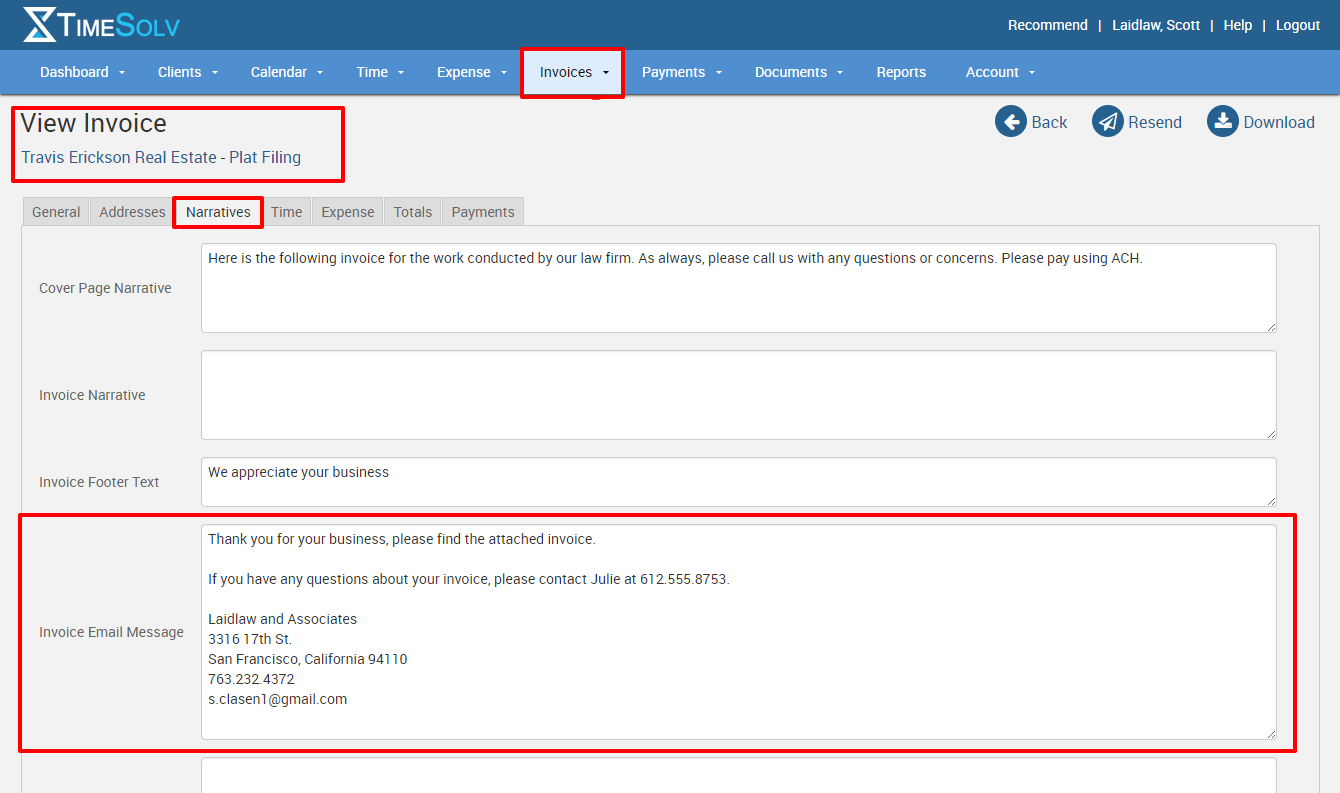Click the Logout link
Viewport: 1340px width, 793px height.
tap(1297, 25)
